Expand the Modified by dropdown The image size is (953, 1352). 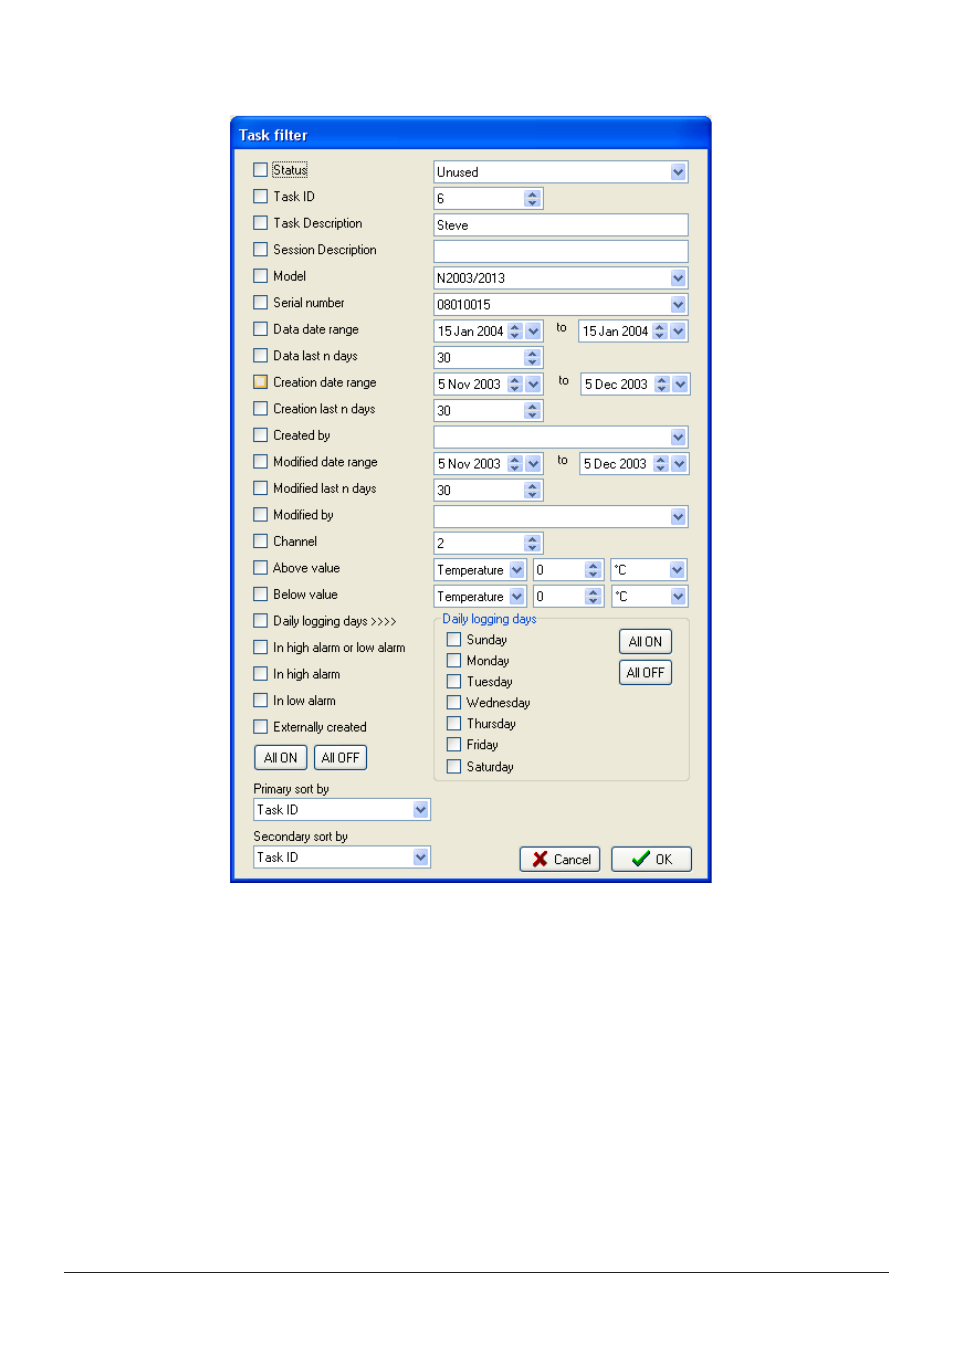678,516
